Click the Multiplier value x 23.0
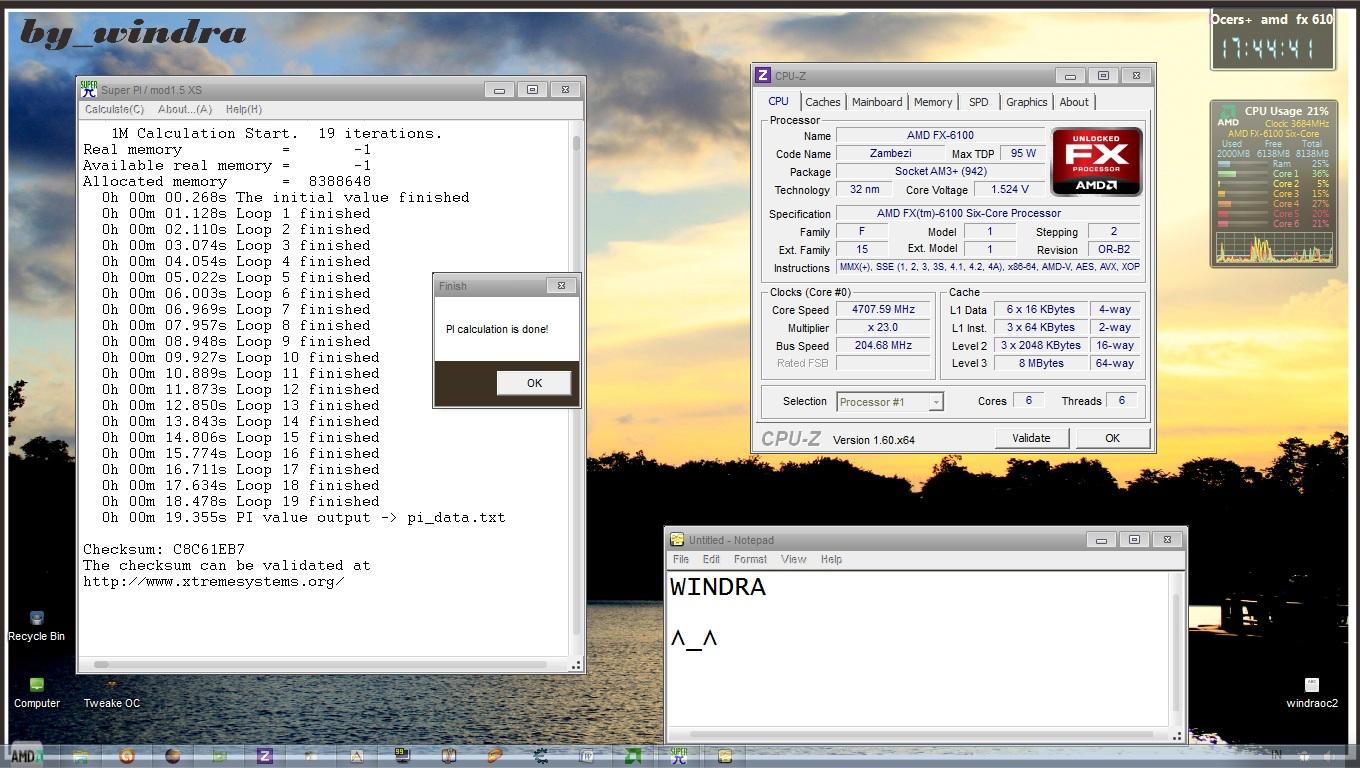Image resolution: width=1360 pixels, height=768 pixels. (883, 328)
